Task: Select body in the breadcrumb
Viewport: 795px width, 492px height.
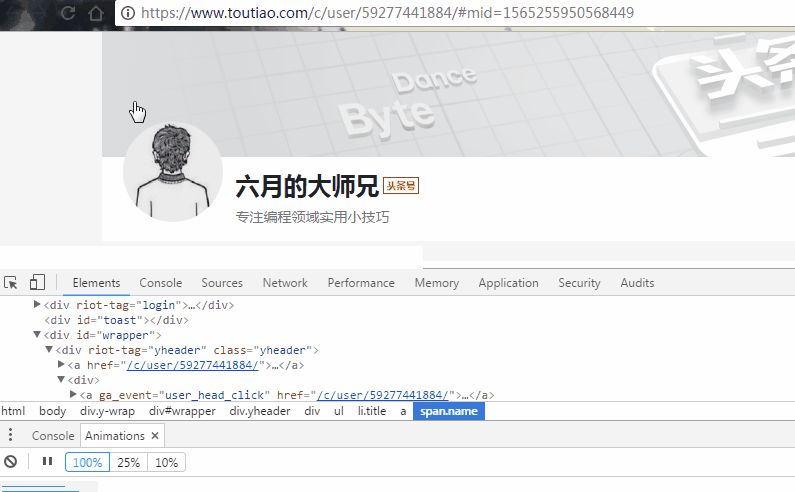Action: [x=53, y=411]
